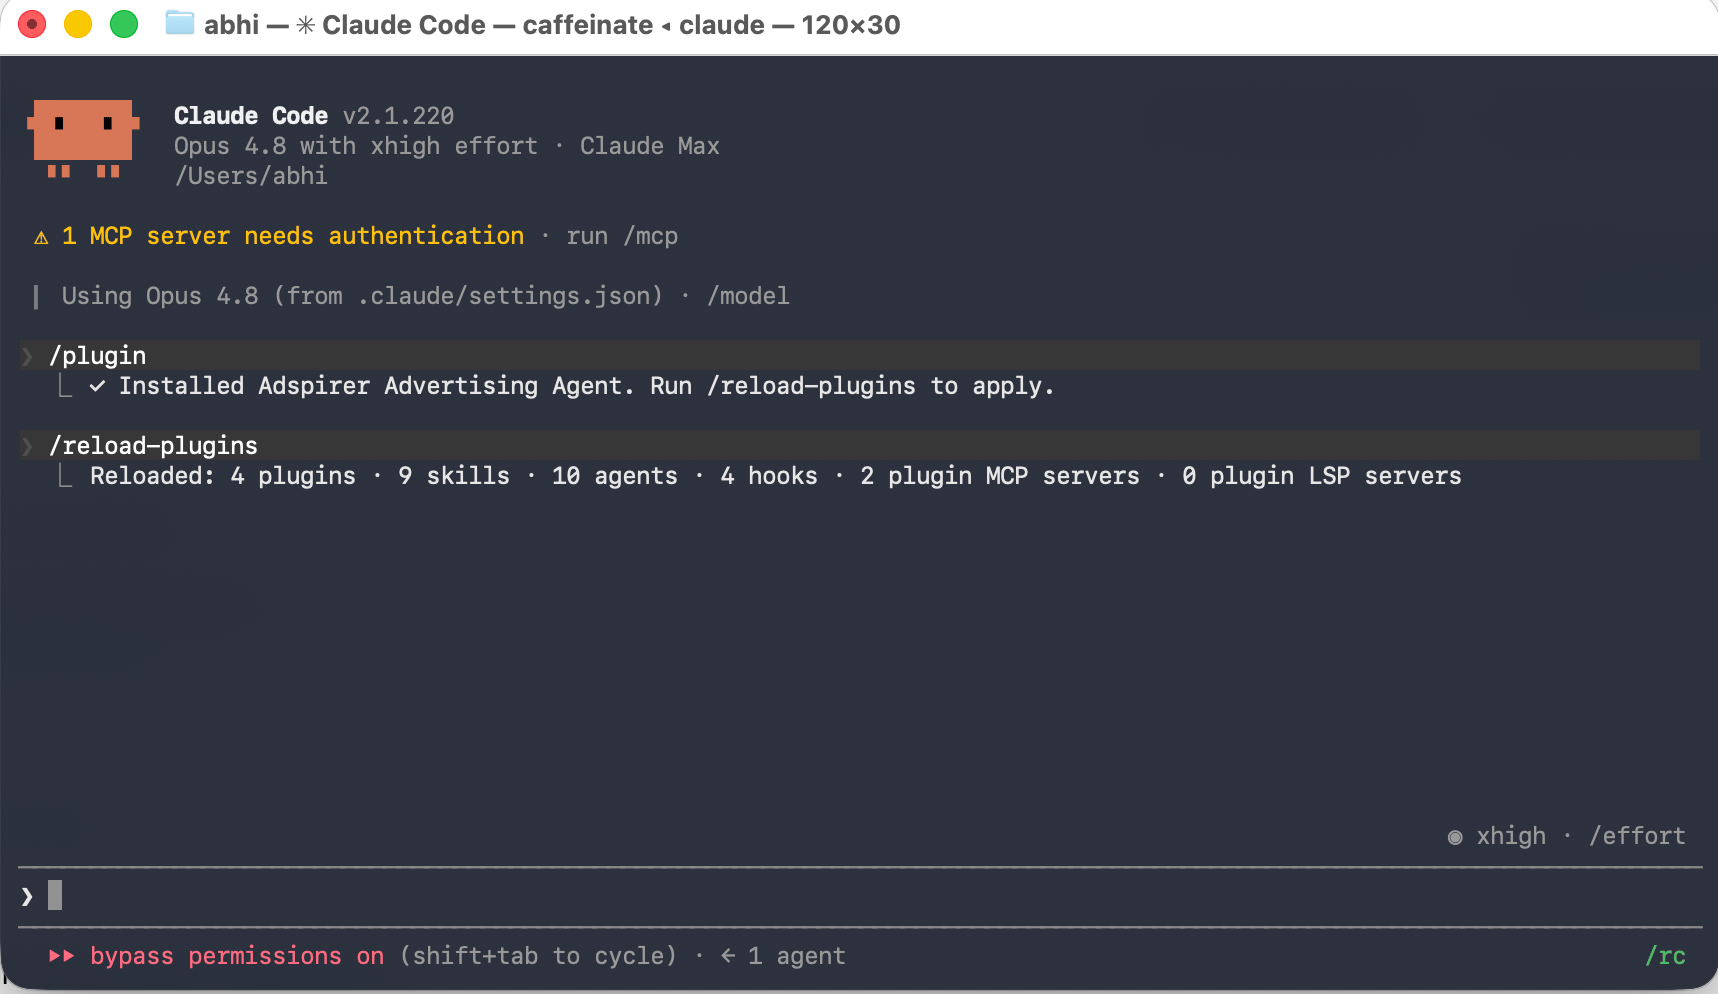Viewport: 1718px width, 994px height.
Task: Click the '4 hooks' count
Action: click(769, 476)
